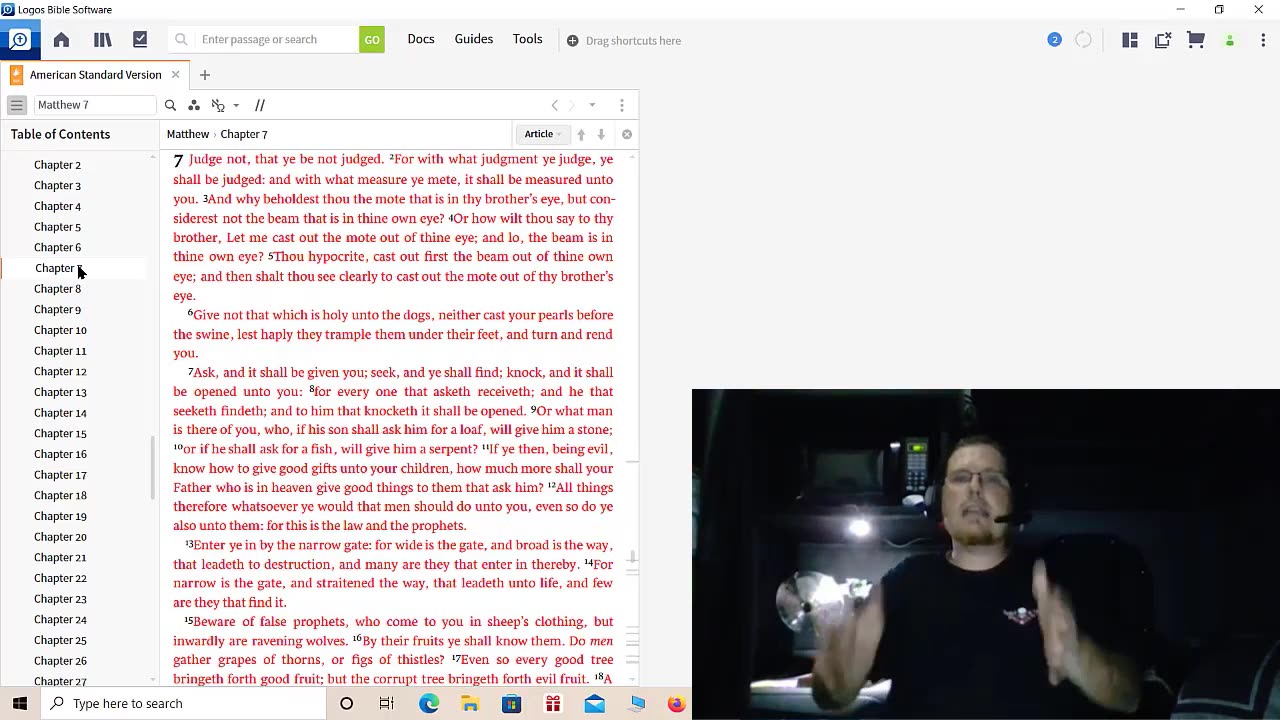1280x720 pixels.
Task: Select Chapter 5 in Table of Contents
Action: pyautogui.click(x=57, y=227)
